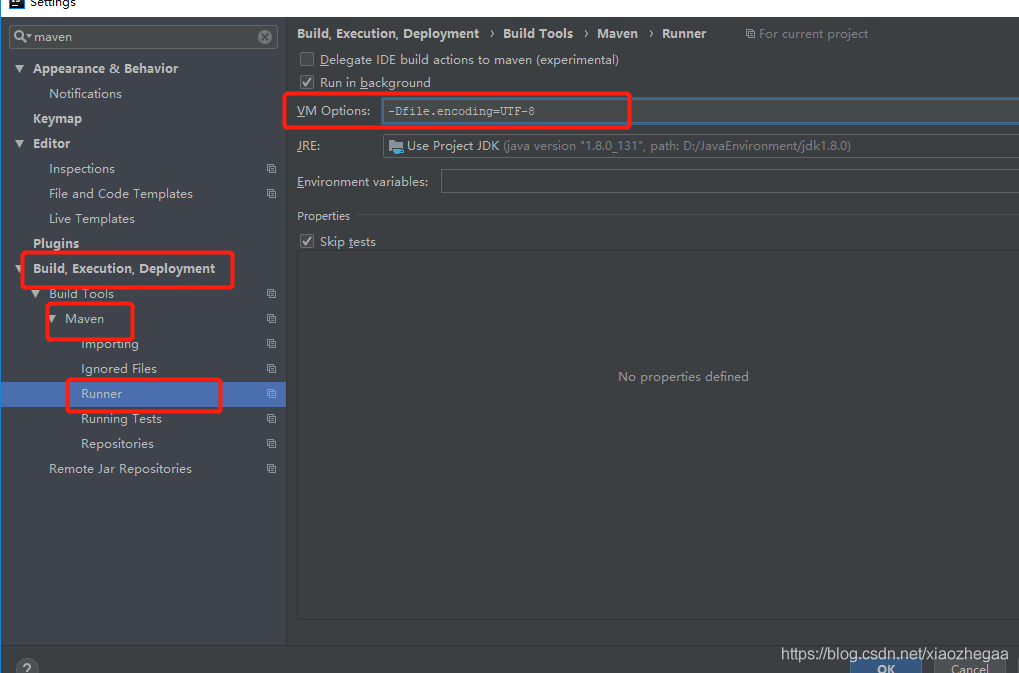Clear the maven search field text
Image resolution: width=1019 pixels, height=673 pixels.
[x=264, y=37]
